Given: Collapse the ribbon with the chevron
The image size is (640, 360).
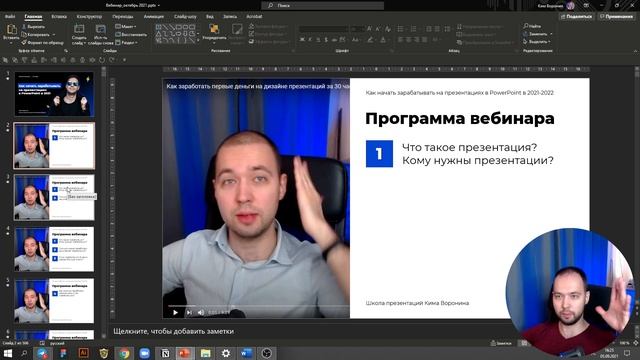Looking at the screenshot, I should click(636, 51).
